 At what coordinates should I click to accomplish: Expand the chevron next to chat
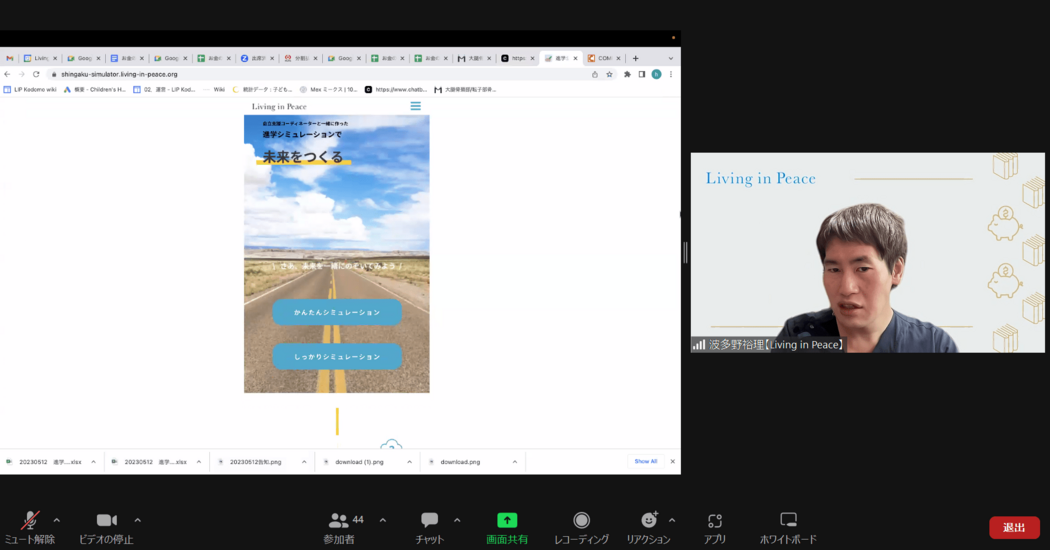[457, 520]
